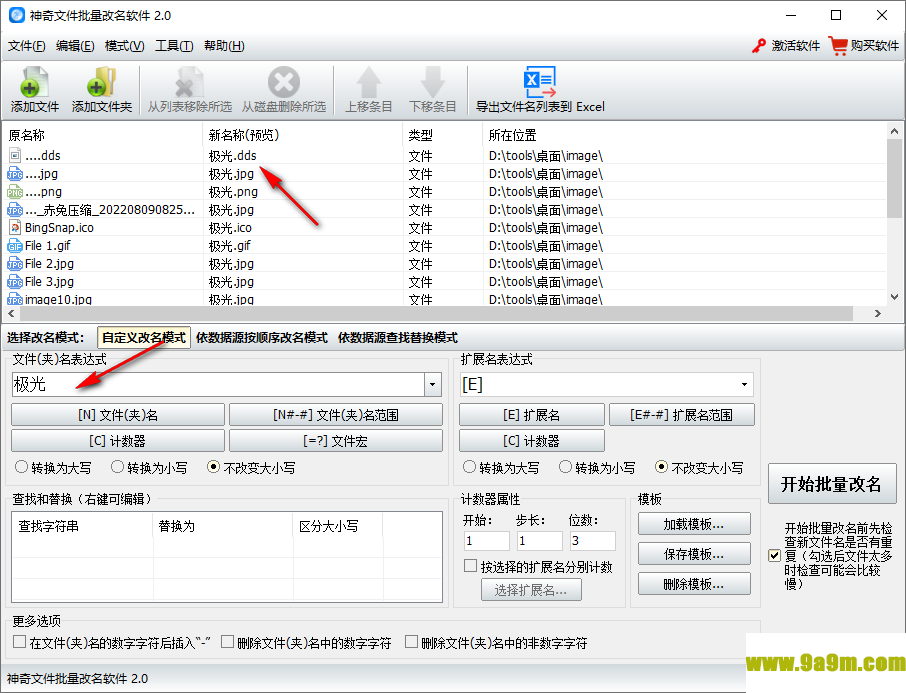Toggle 'count separately by selected extension' (按选择的扩展名分别计数) checkbox
This screenshot has width=906, height=693.
click(470, 566)
